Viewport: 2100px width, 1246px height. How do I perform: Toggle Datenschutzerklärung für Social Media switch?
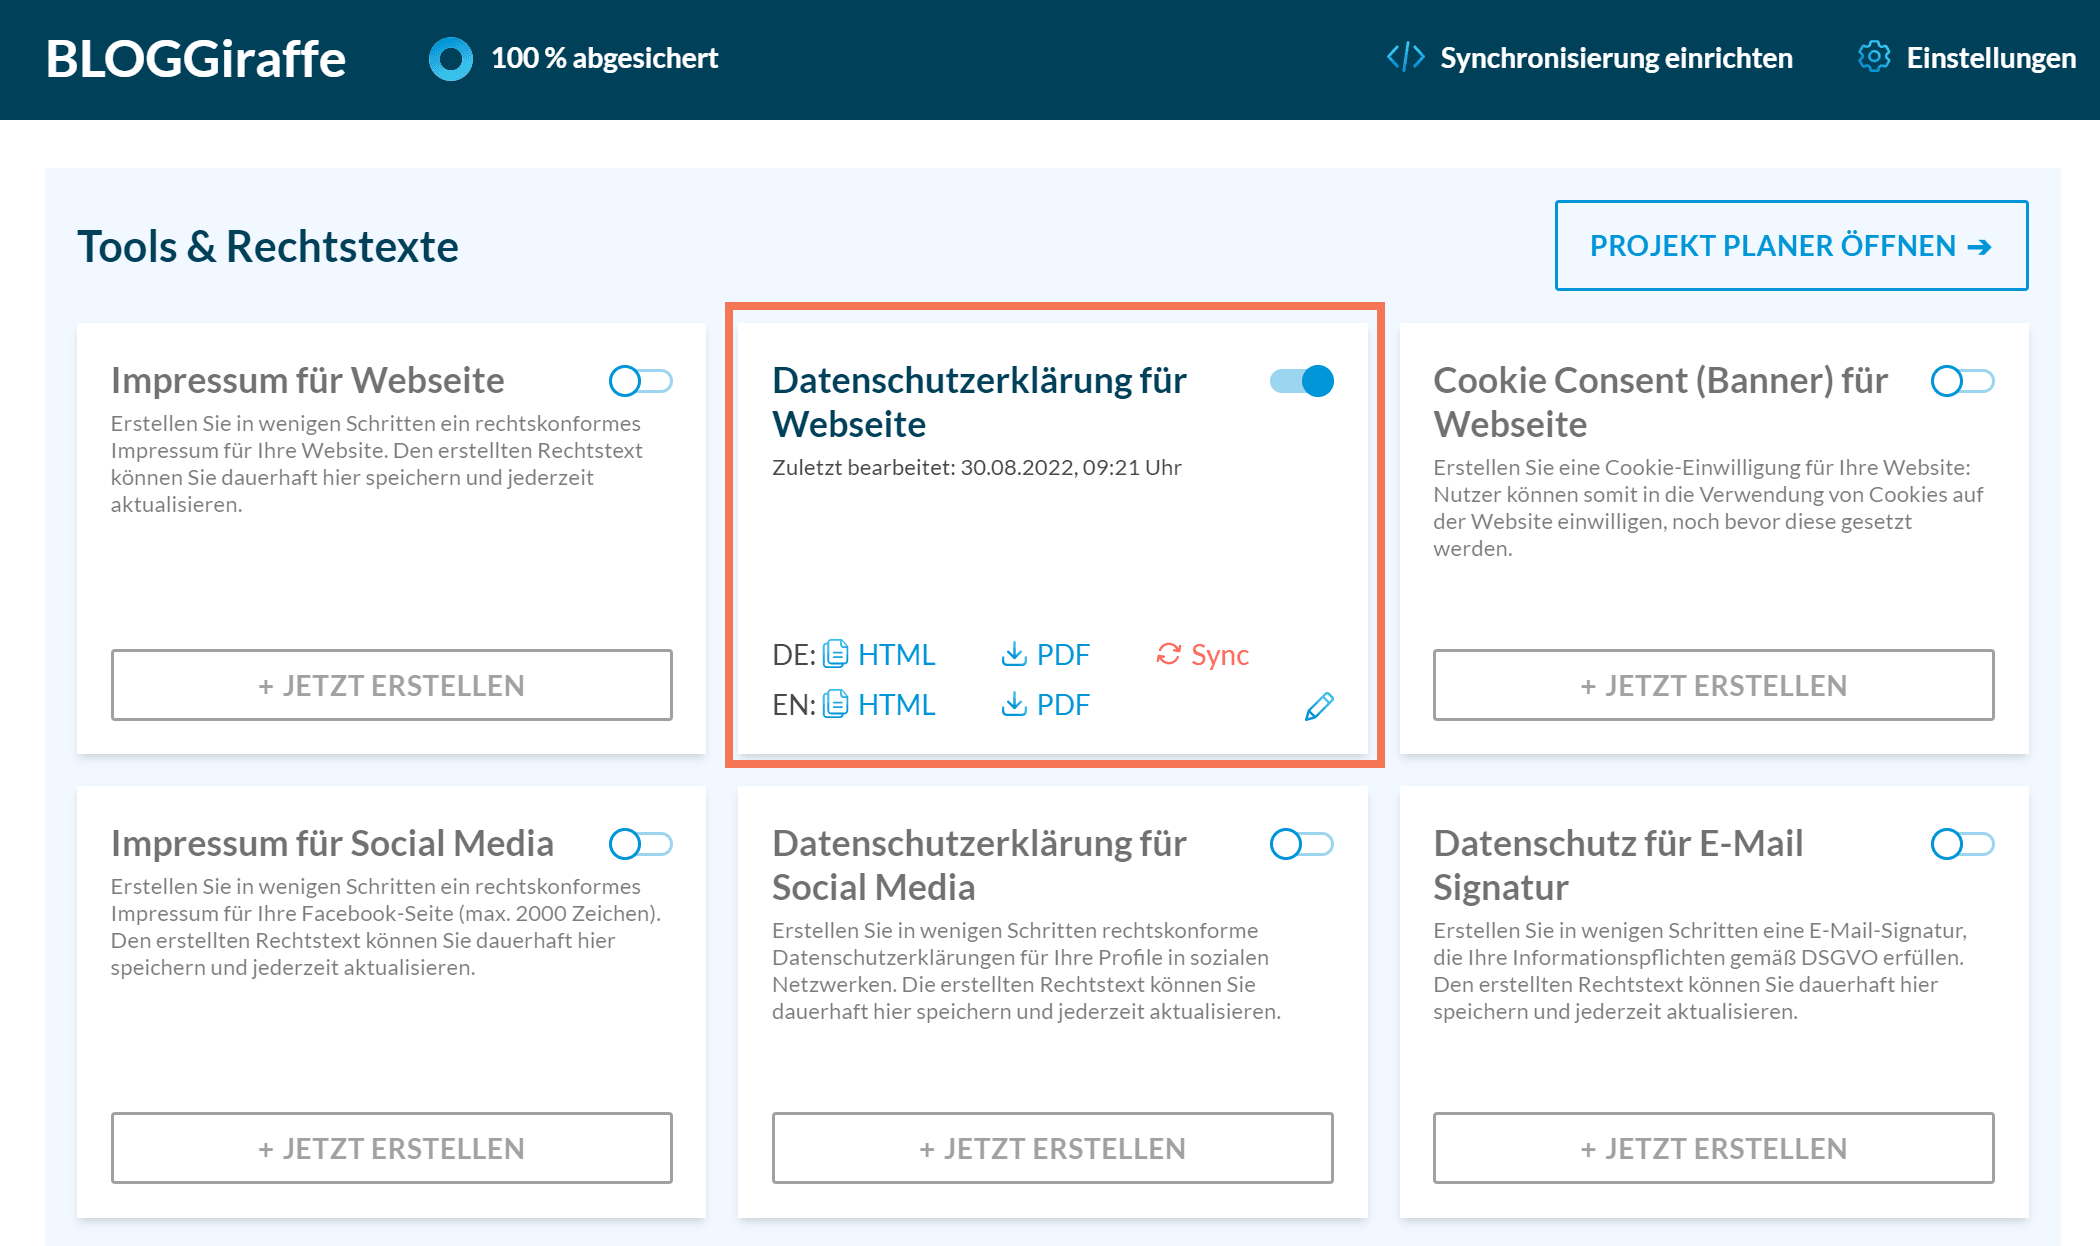click(1301, 844)
